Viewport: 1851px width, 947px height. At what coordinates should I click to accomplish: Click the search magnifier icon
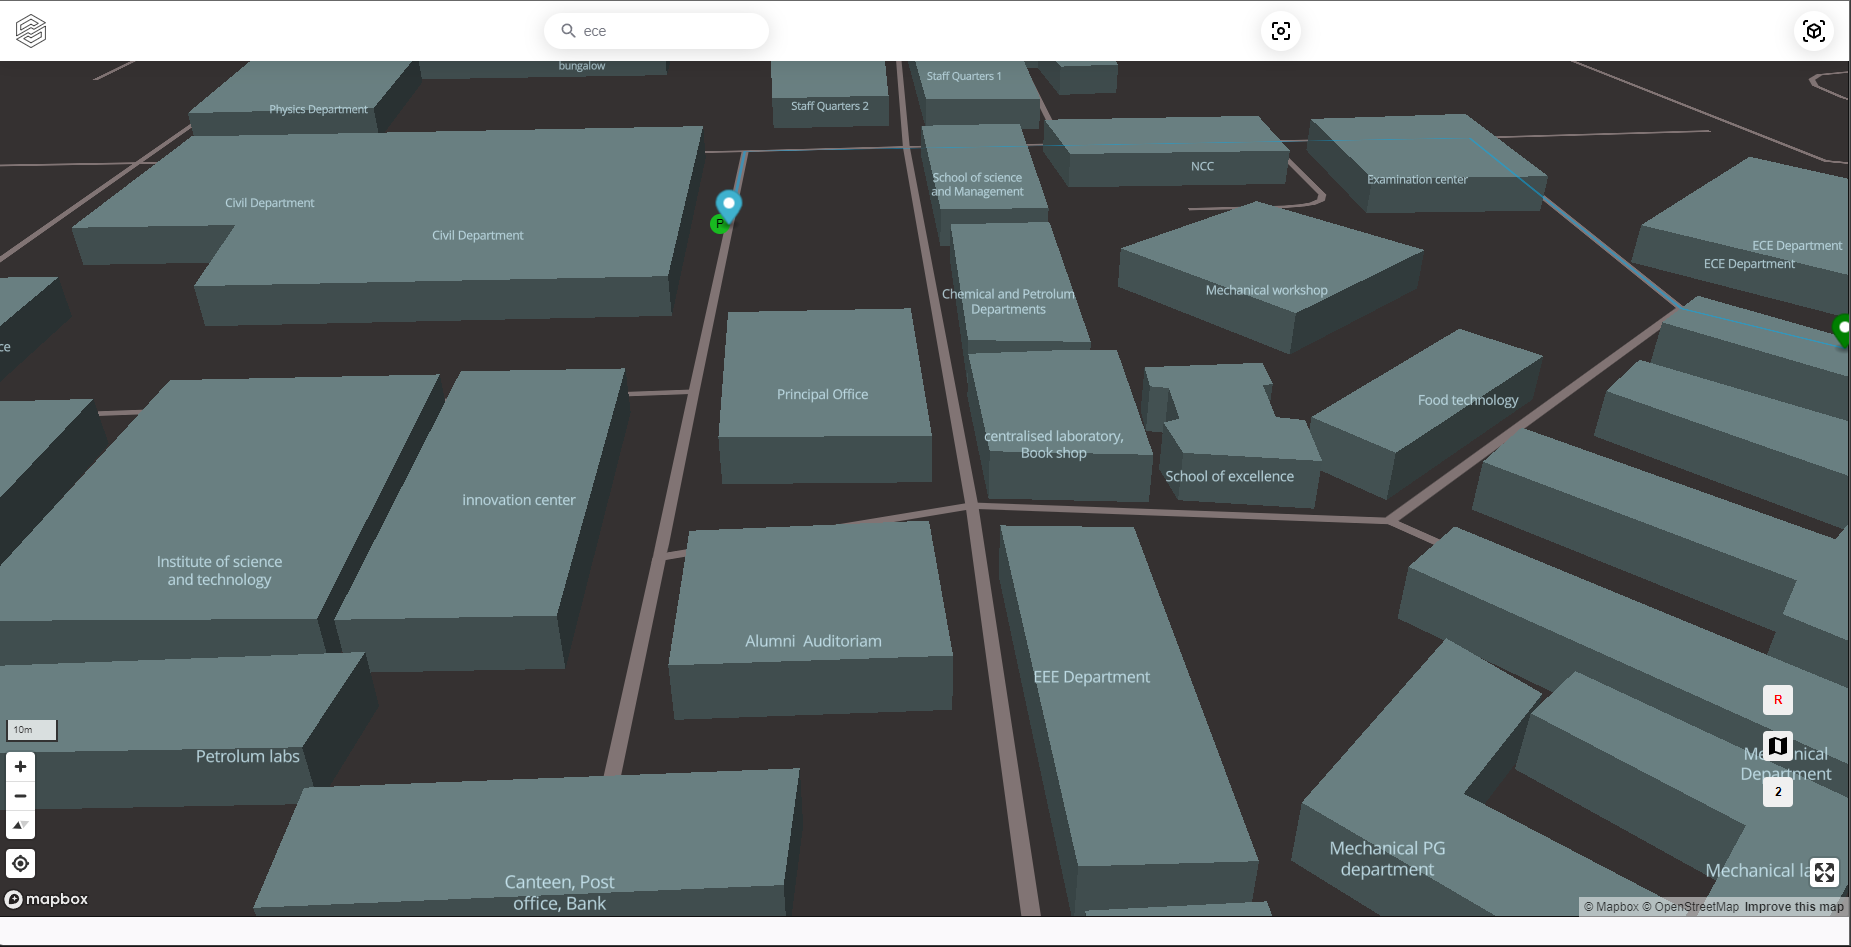pos(568,31)
